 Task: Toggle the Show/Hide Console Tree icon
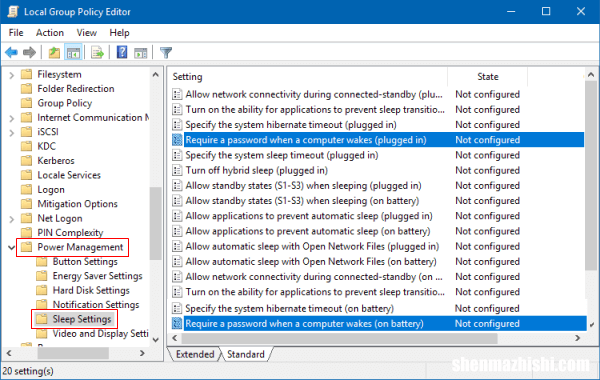click(x=73, y=52)
